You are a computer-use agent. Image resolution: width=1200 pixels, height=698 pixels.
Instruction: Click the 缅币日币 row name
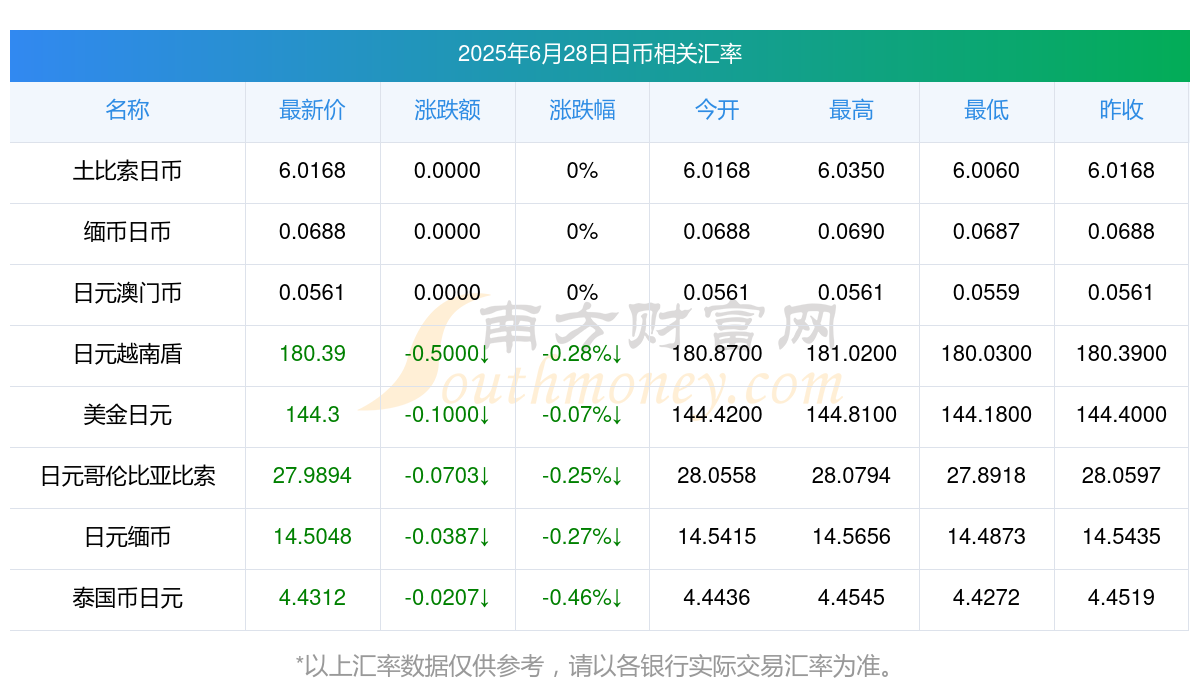pos(127,232)
